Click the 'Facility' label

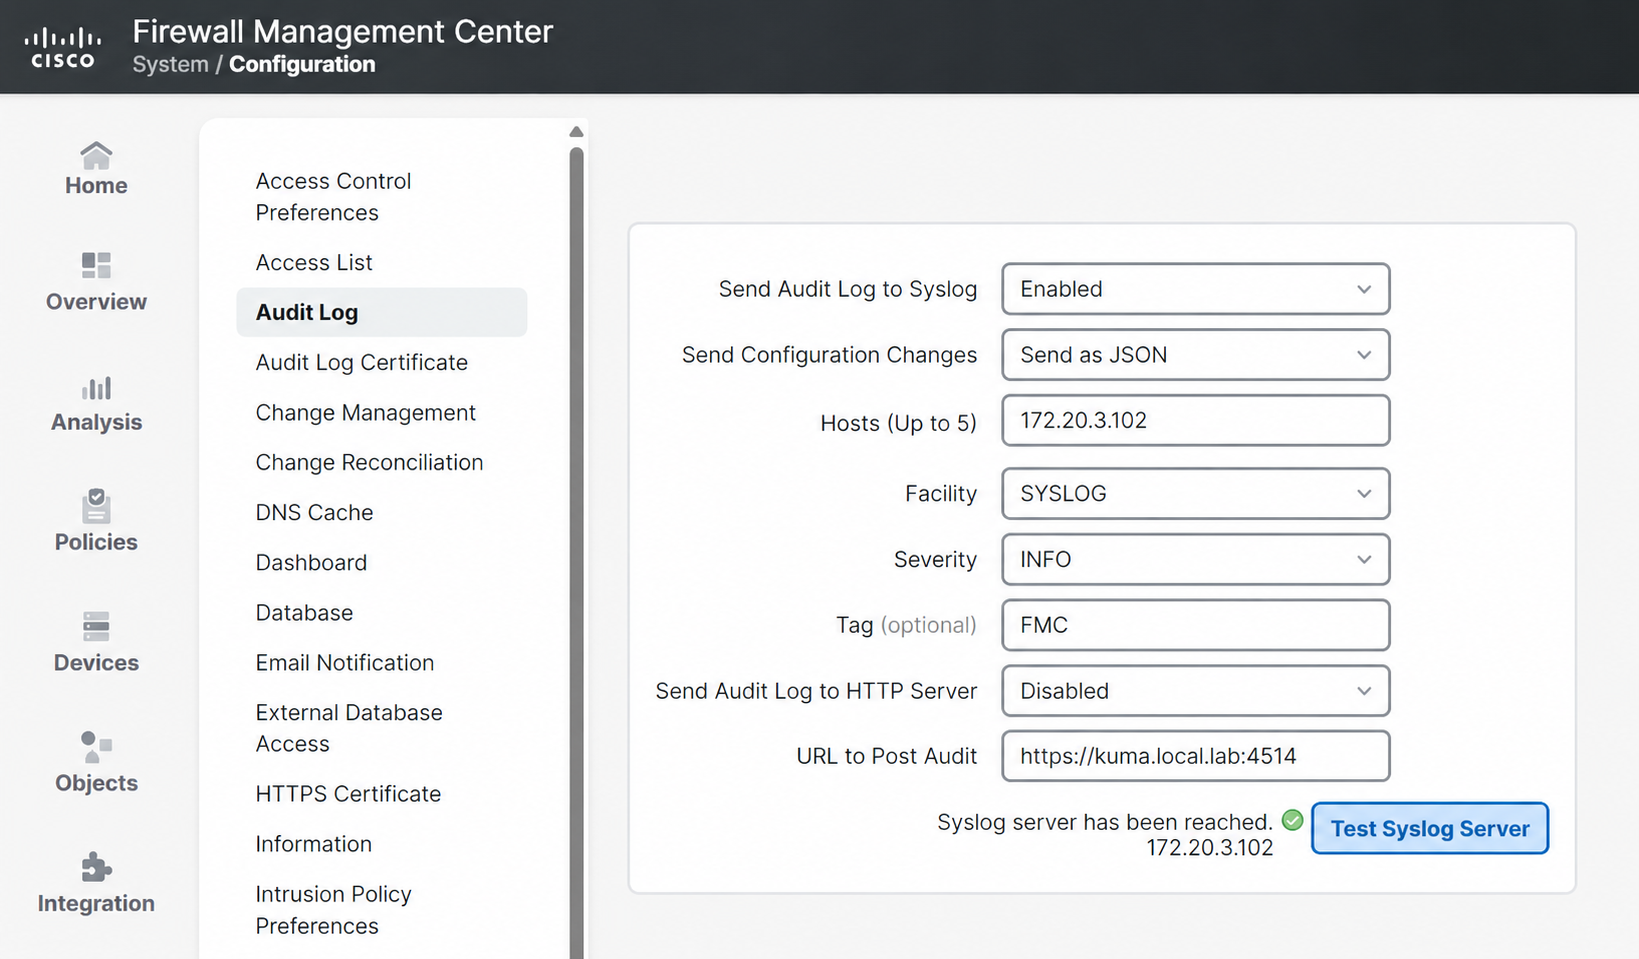click(941, 494)
